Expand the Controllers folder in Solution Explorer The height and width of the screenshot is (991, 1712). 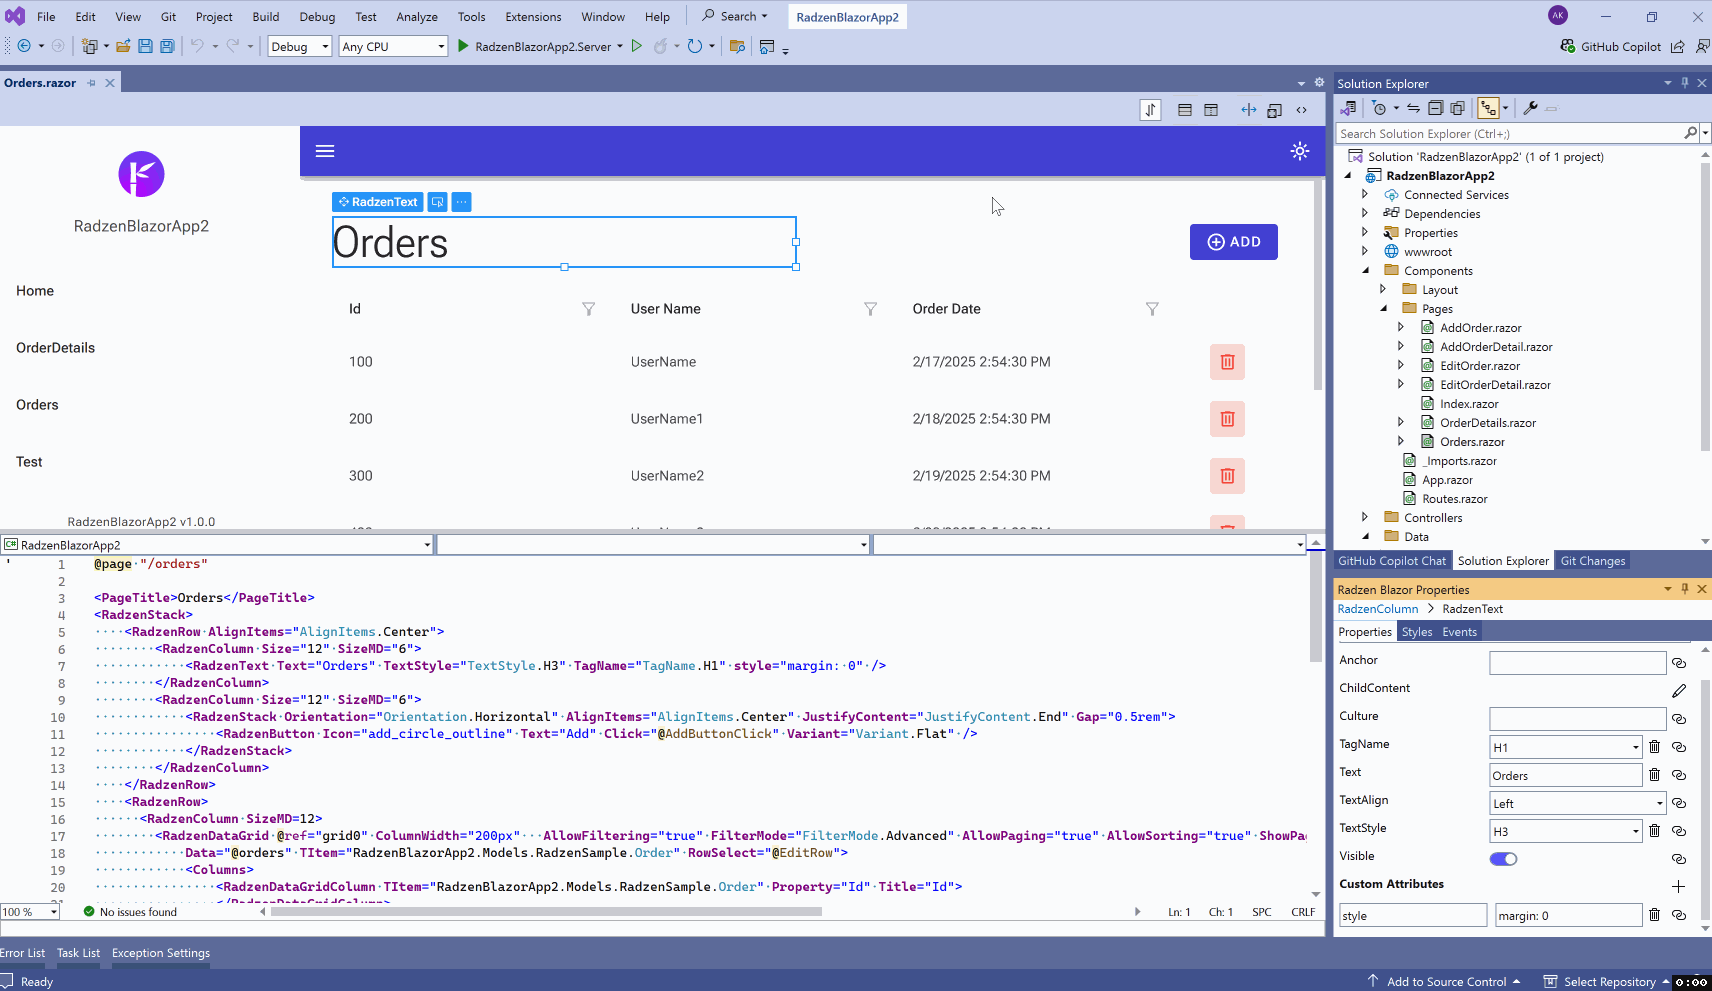pos(1365,517)
